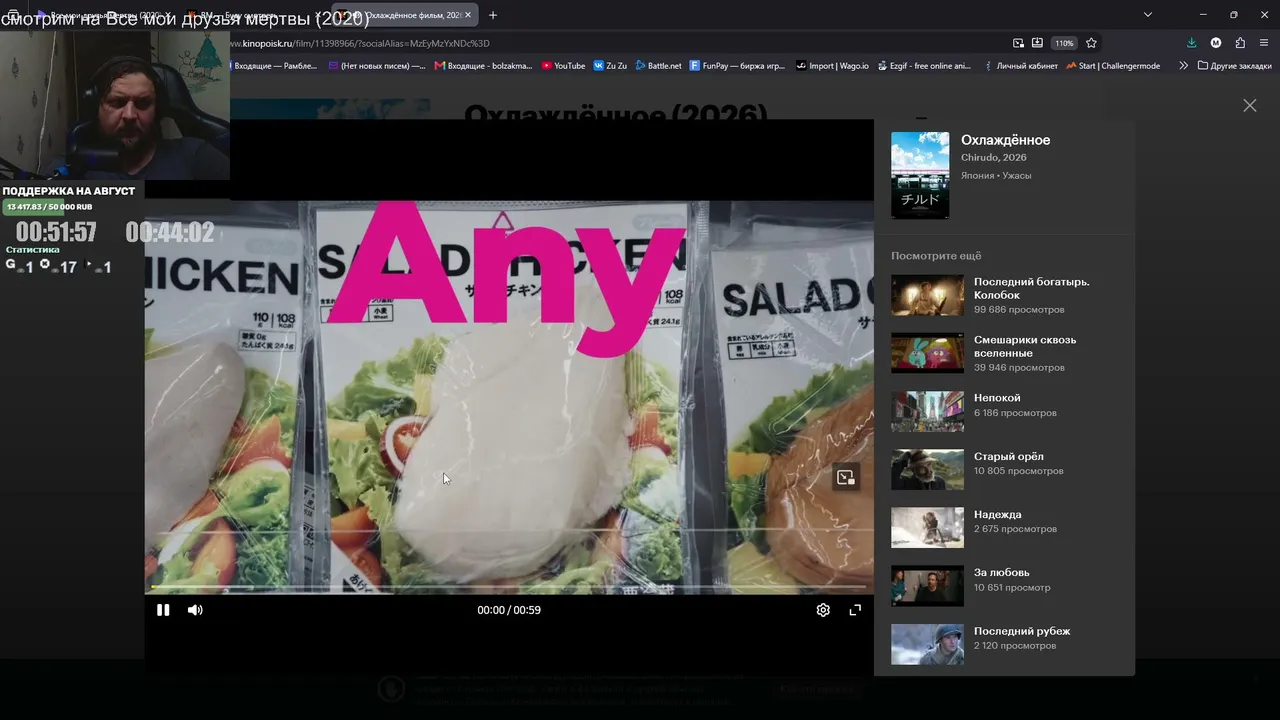Open the Ezgif bookmark
This screenshot has height=720, width=1280.
[x=924, y=66]
